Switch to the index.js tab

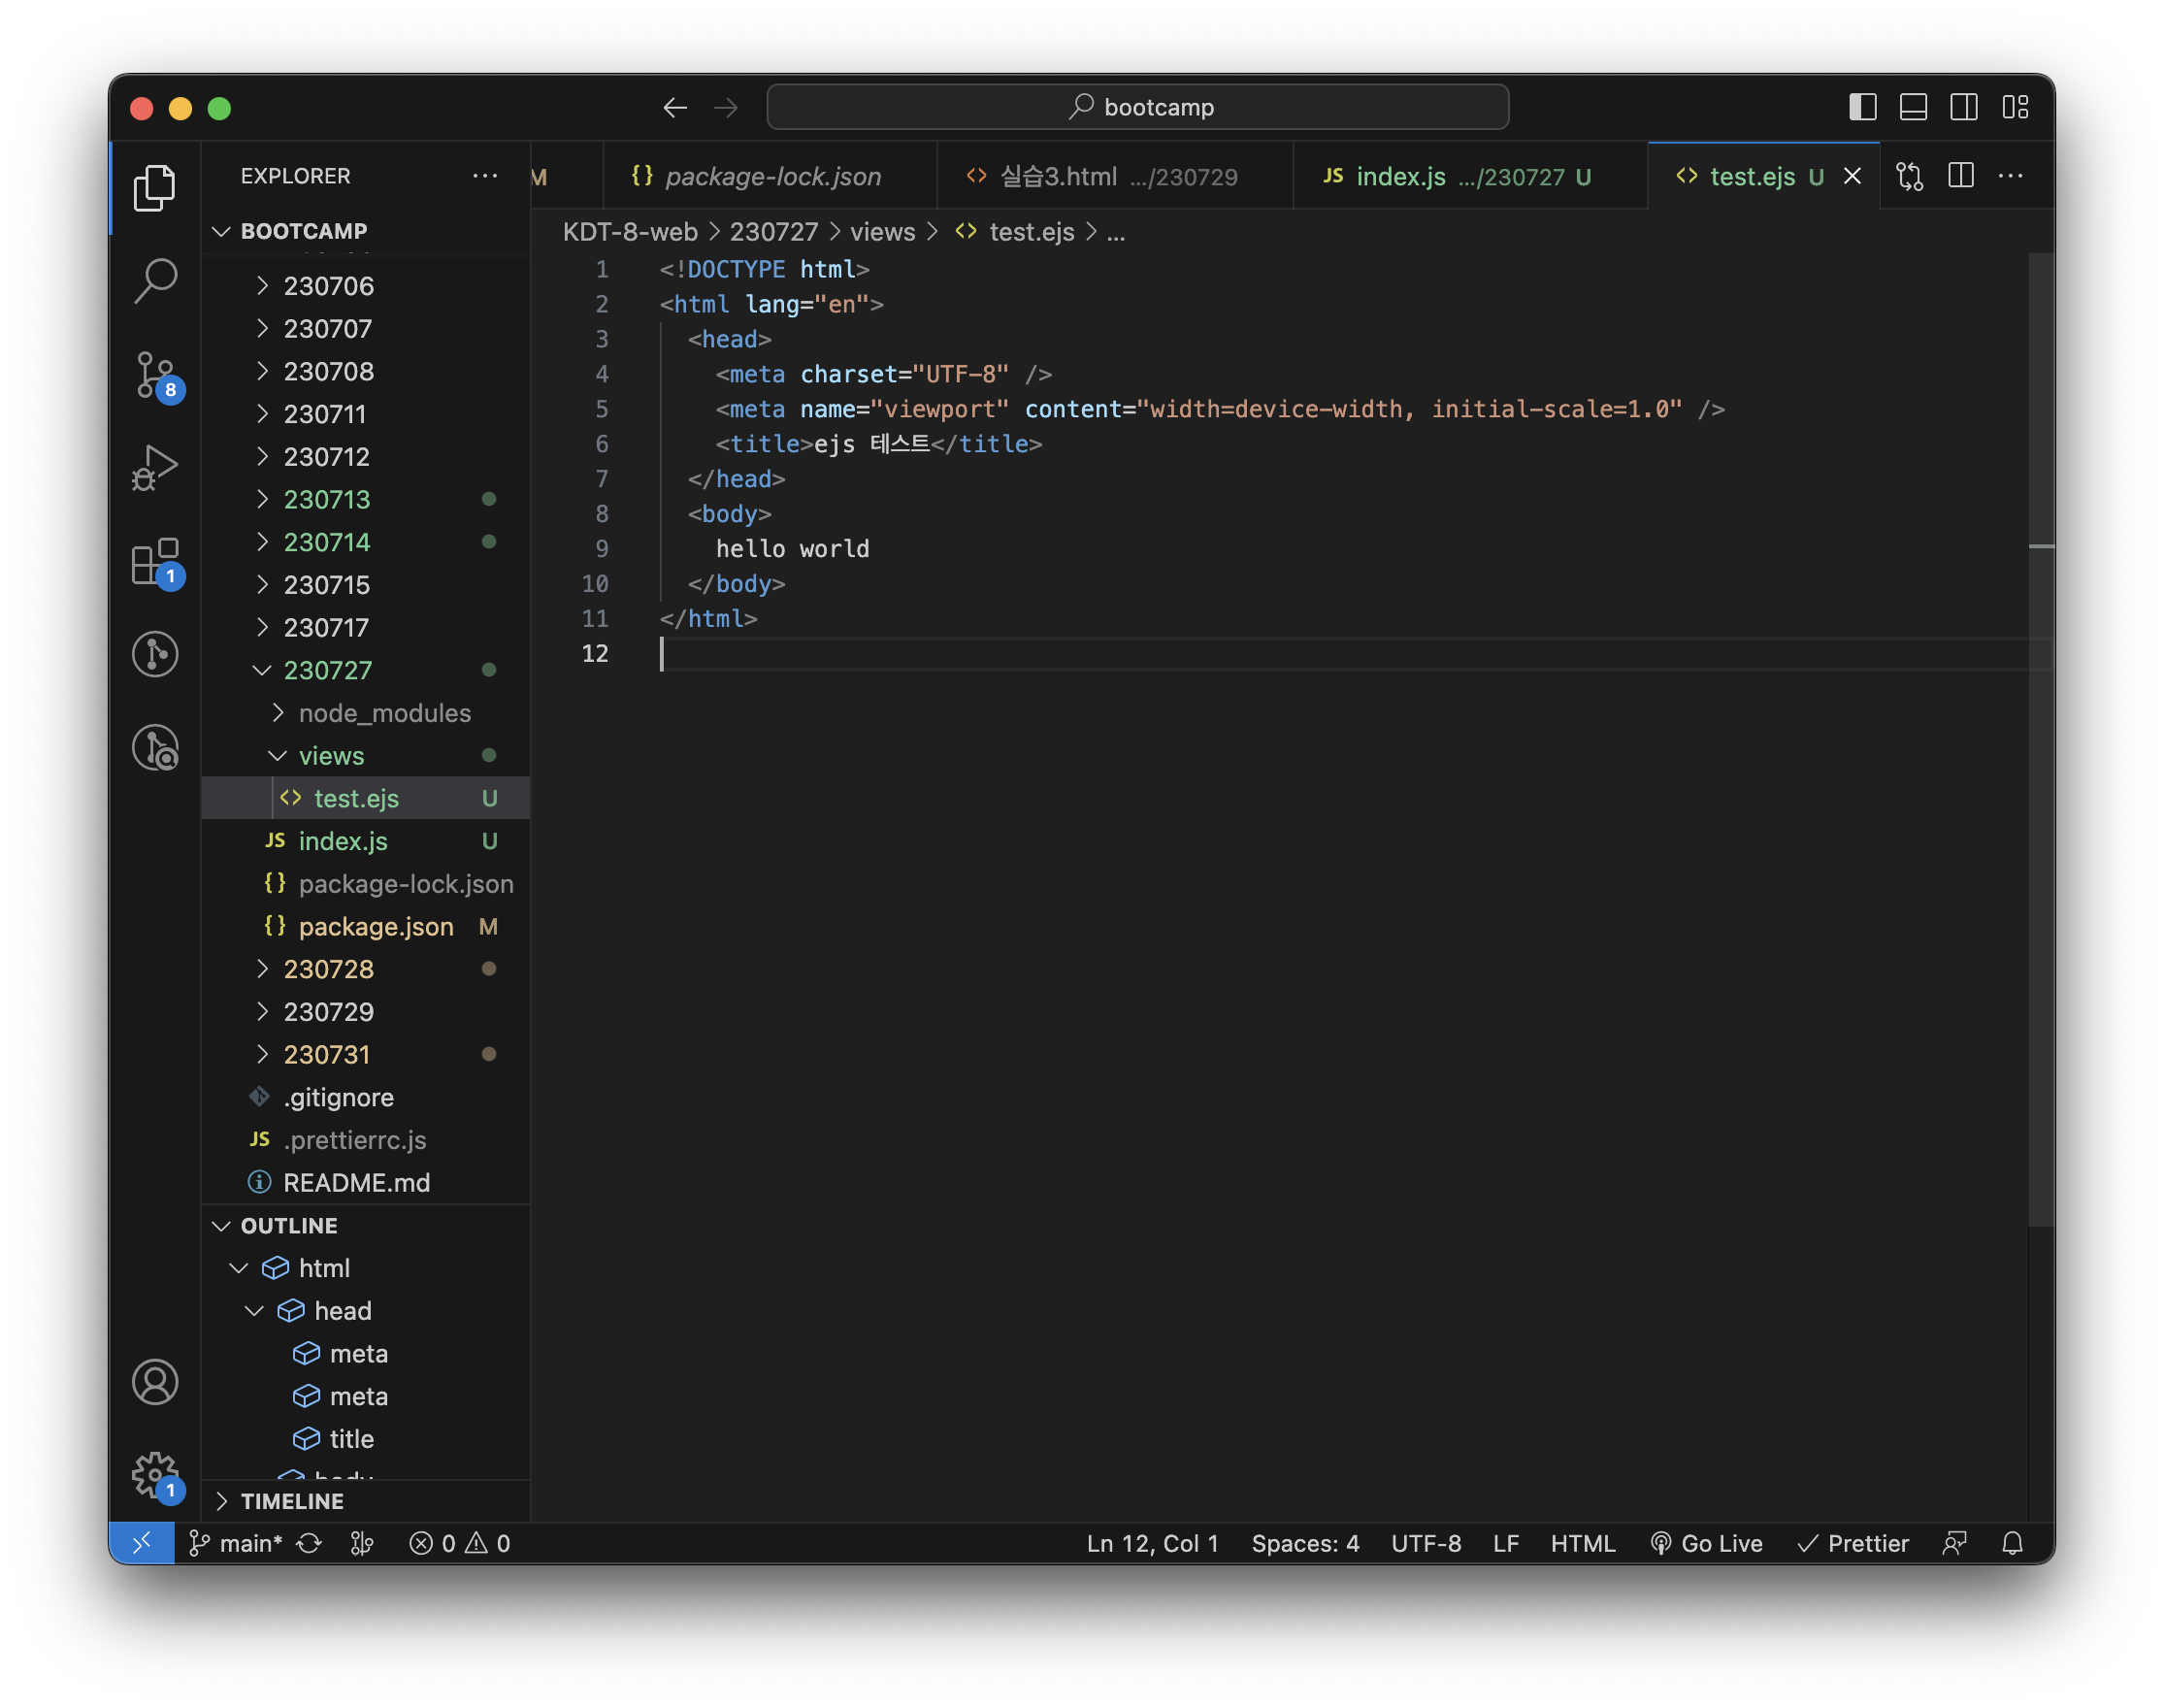tap(1471, 176)
